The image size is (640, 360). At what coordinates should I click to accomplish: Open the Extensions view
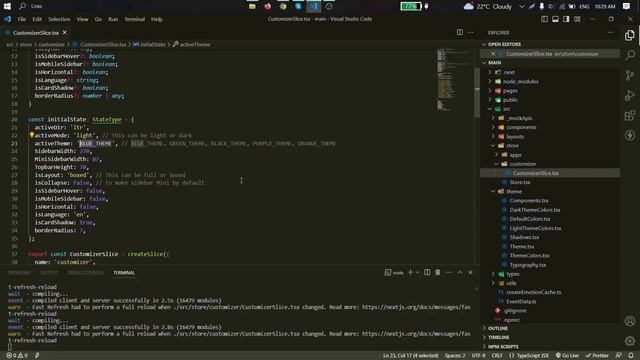[x=630, y=115]
